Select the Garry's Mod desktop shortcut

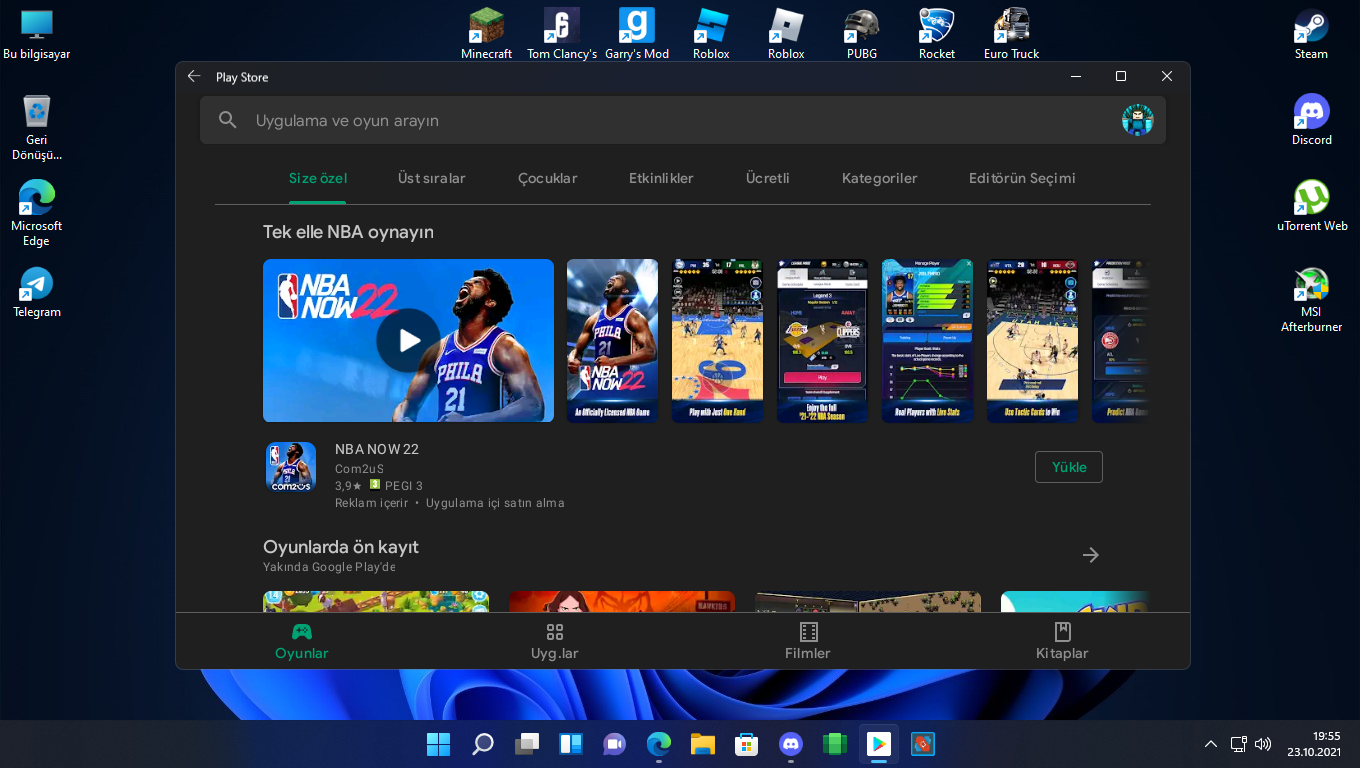tap(637, 34)
